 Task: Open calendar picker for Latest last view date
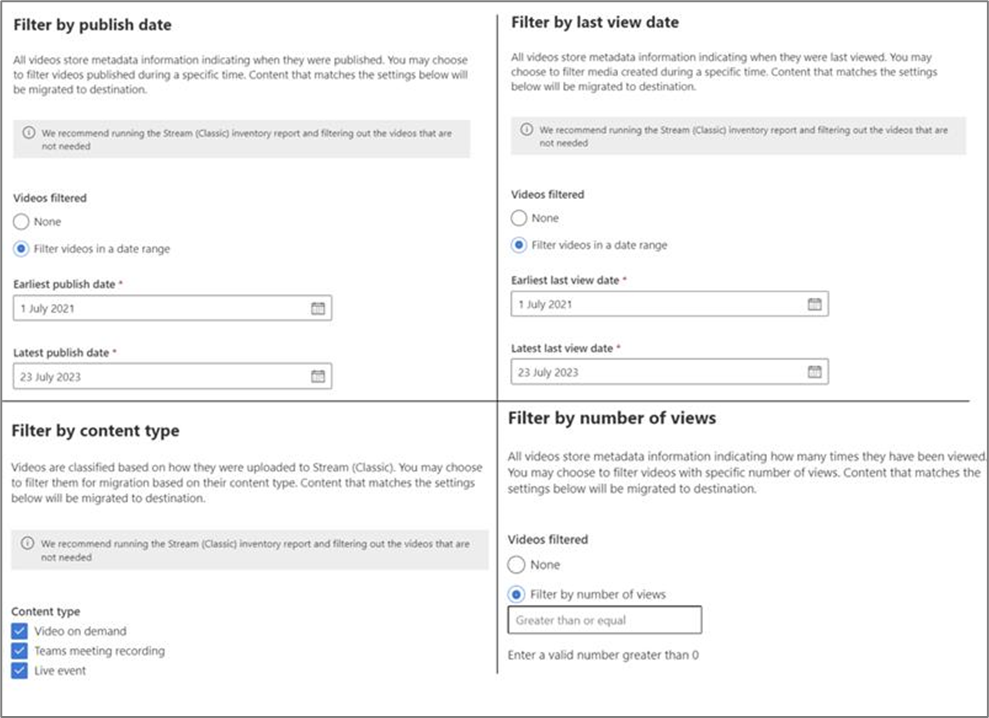pos(814,372)
